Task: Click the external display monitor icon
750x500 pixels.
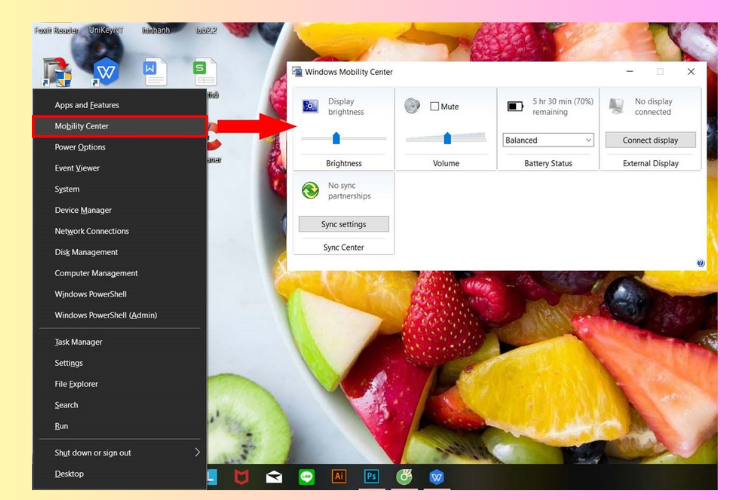Action: (616, 106)
